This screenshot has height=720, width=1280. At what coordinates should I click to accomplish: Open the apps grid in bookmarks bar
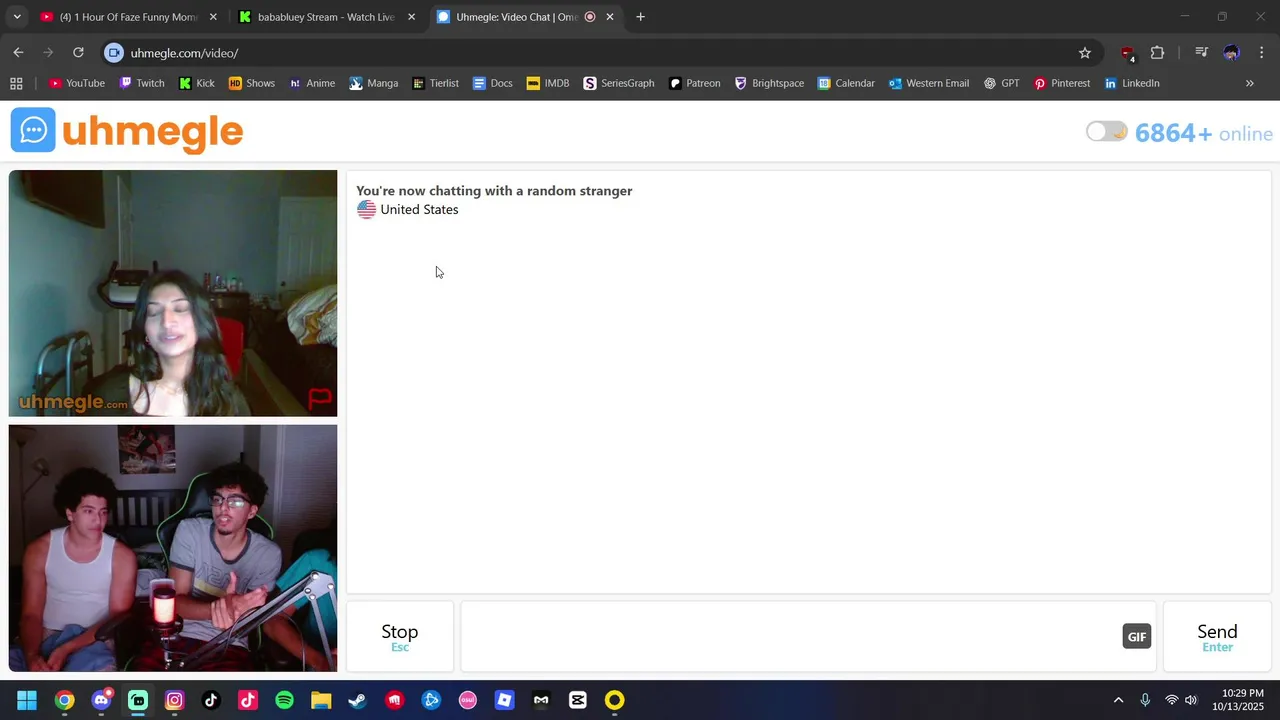tap(16, 83)
